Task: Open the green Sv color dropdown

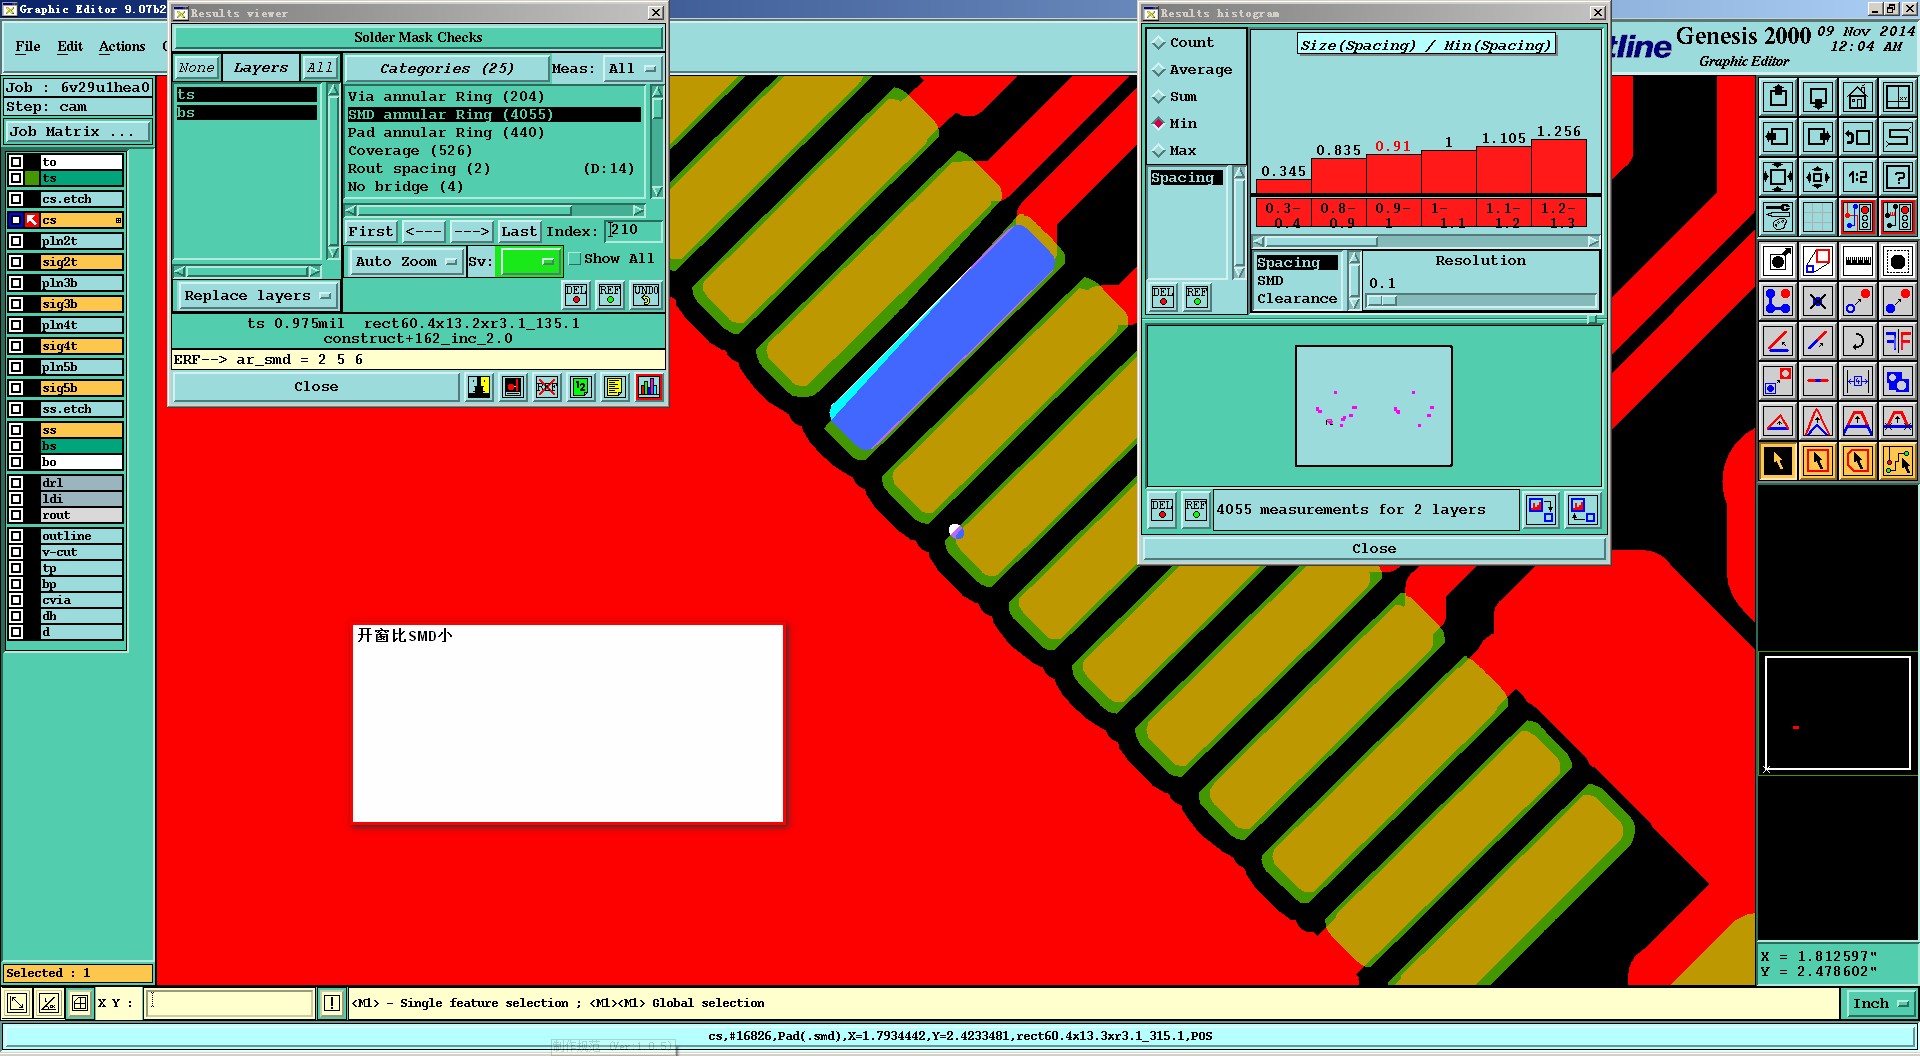Action: click(x=530, y=262)
